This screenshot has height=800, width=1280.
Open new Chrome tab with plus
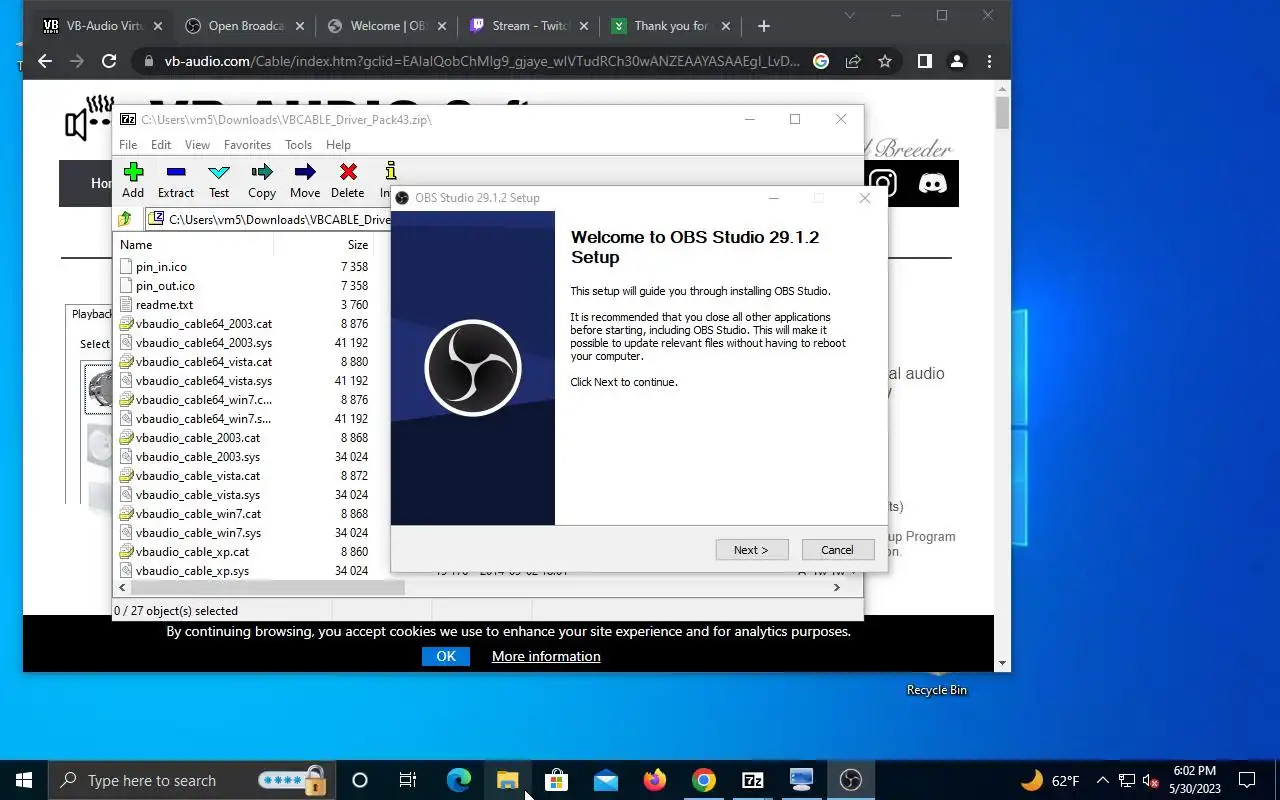click(764, 26)
